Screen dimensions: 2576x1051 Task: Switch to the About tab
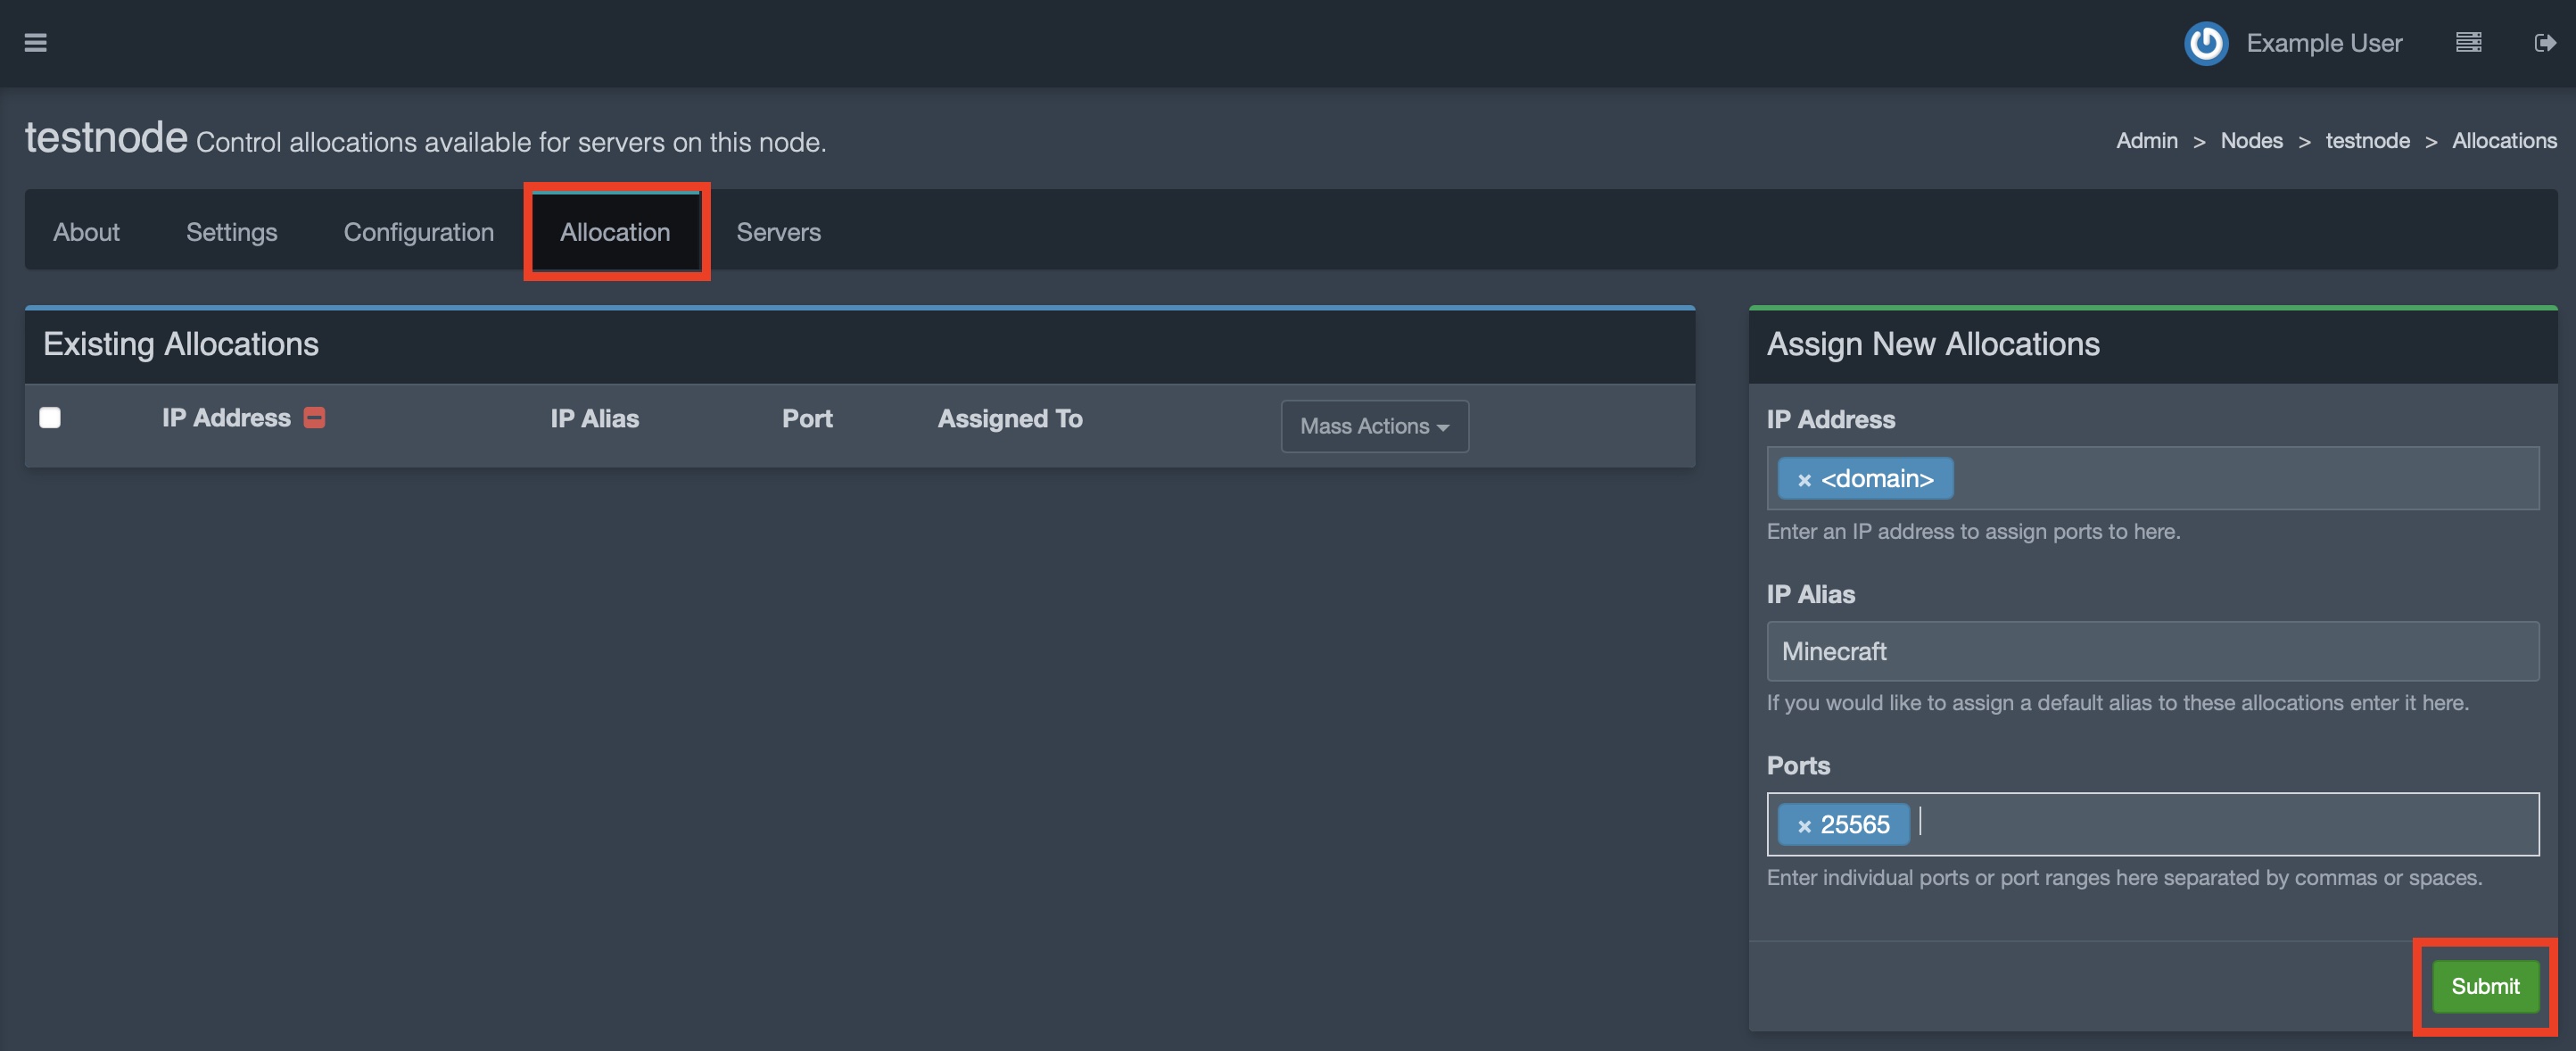tap(86, 230)
